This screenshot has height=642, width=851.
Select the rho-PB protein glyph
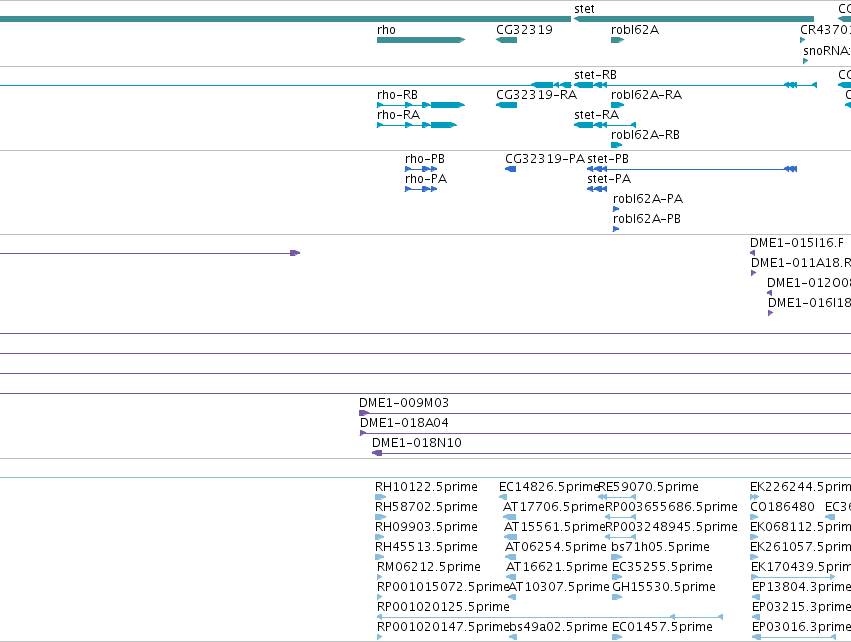421,169
